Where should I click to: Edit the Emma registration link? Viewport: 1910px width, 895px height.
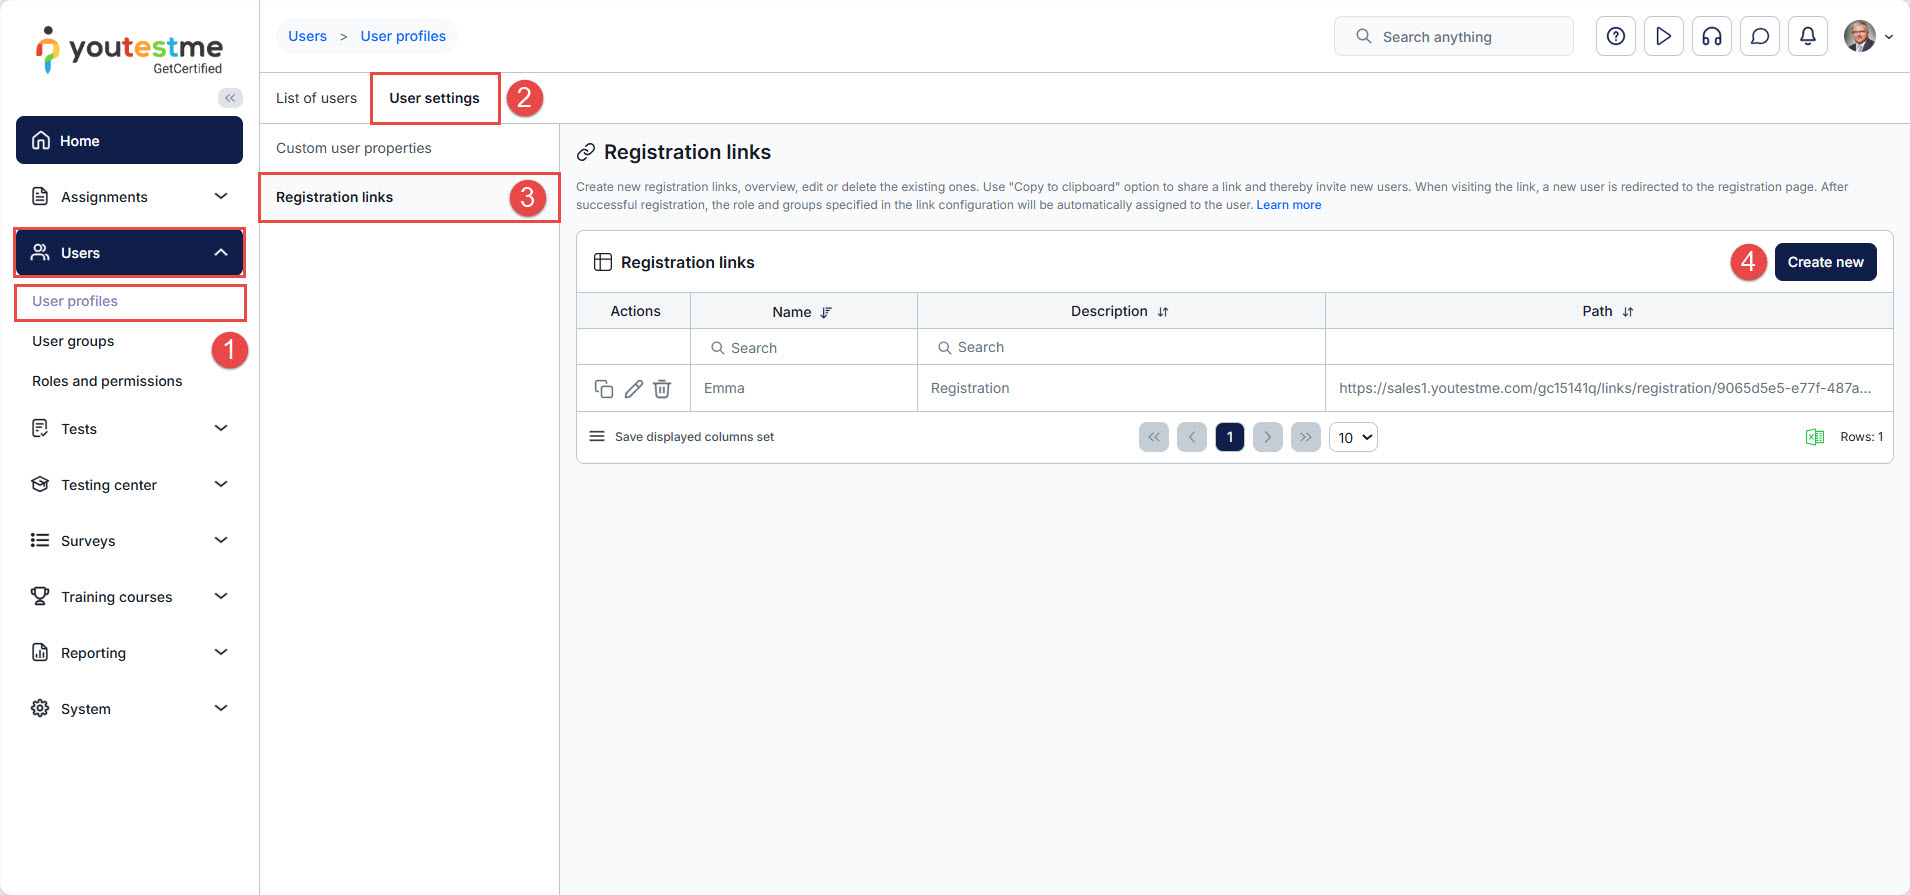(633, 389)
